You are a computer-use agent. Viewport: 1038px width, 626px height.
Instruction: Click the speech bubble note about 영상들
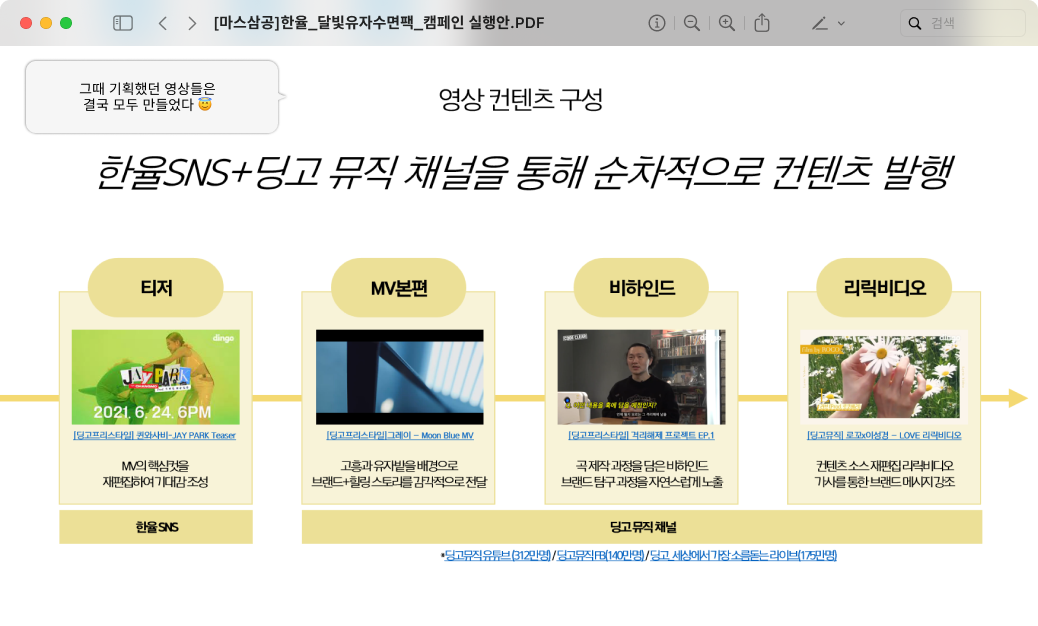[152, 97]
